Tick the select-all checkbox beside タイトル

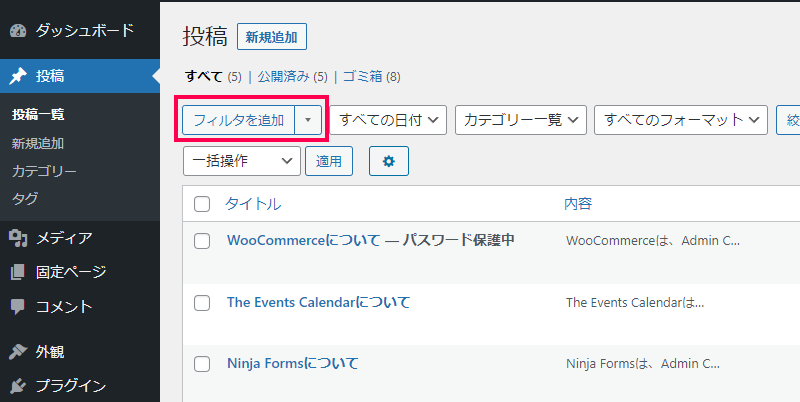click(202, 204)
